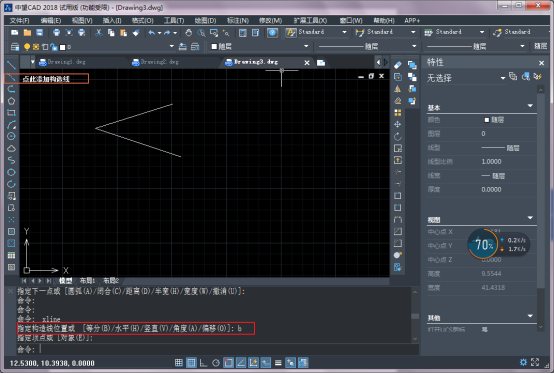This screenshot has width=554, height=374.
Task: Click the Rotate tool icon
Action: pos(398,136)
